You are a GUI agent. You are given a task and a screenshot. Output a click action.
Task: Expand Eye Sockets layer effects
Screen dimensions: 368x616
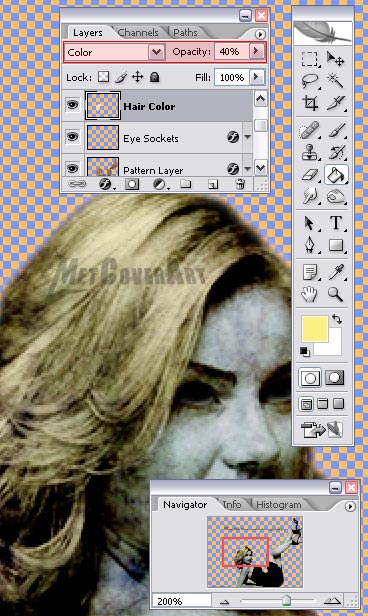pos(247,137)
